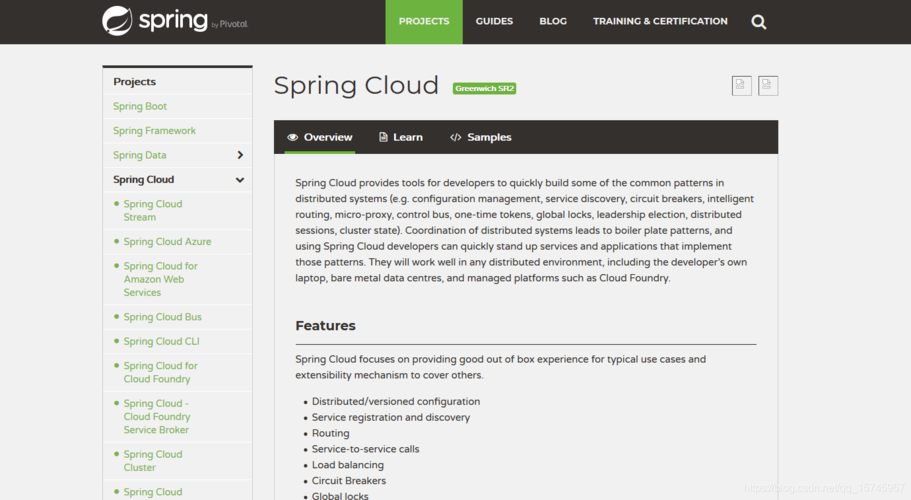Viewport: 911px width, 500px height.
Task: Click the second document icon beside title
Action: 767,85
